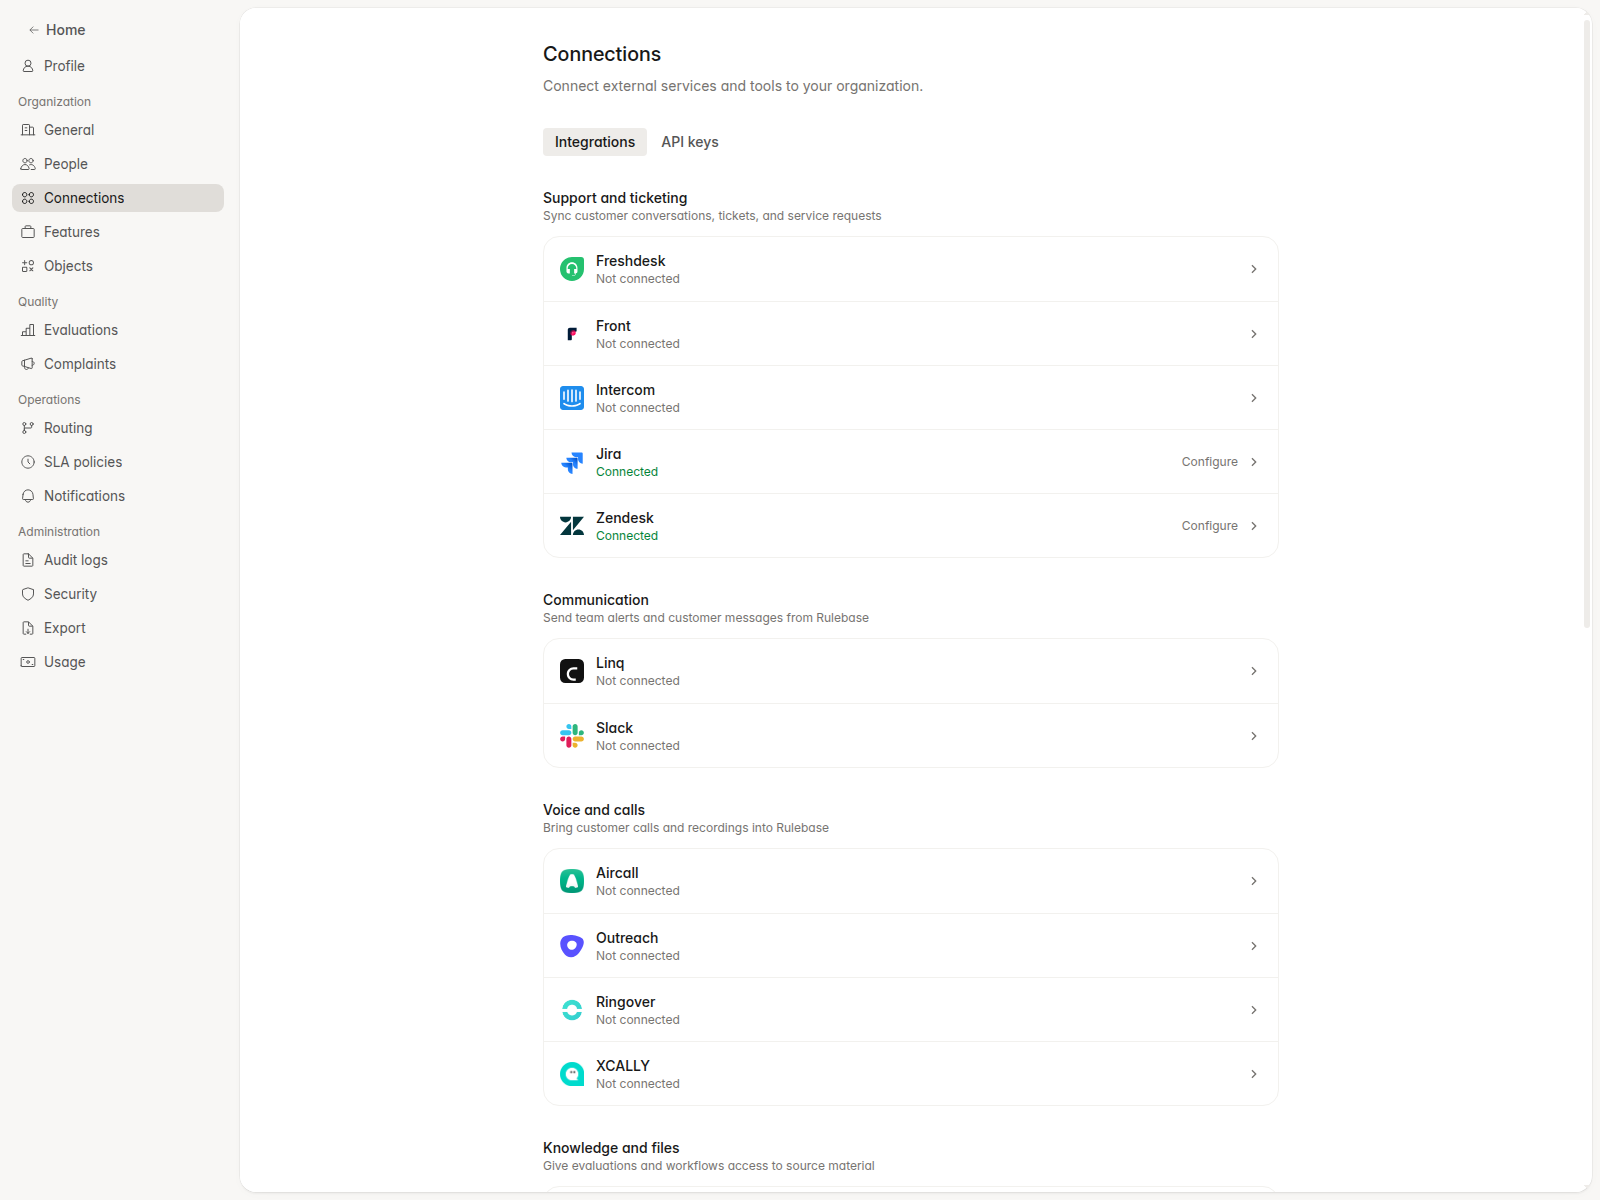Click the Aircall logo icon
1600x1200 pixels.
(572, 881)
